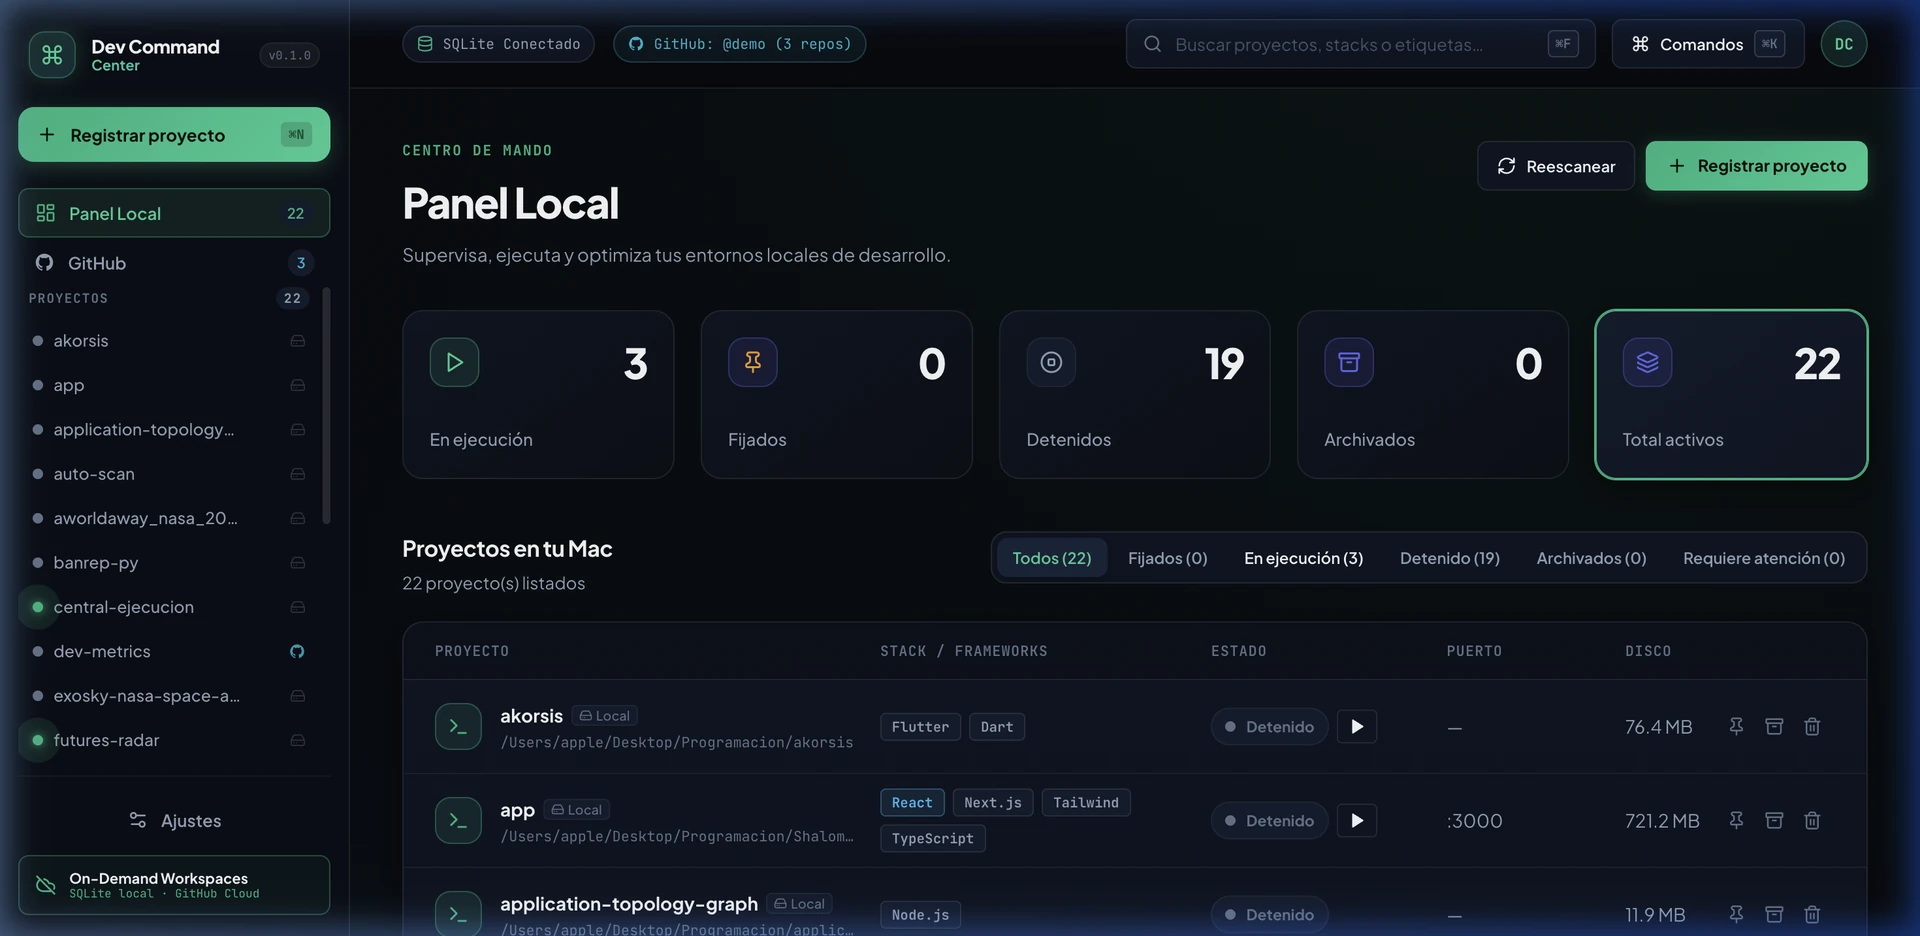Open Ajustes settings
Viewport: 1920px width, 936px height.
[174, 821]
